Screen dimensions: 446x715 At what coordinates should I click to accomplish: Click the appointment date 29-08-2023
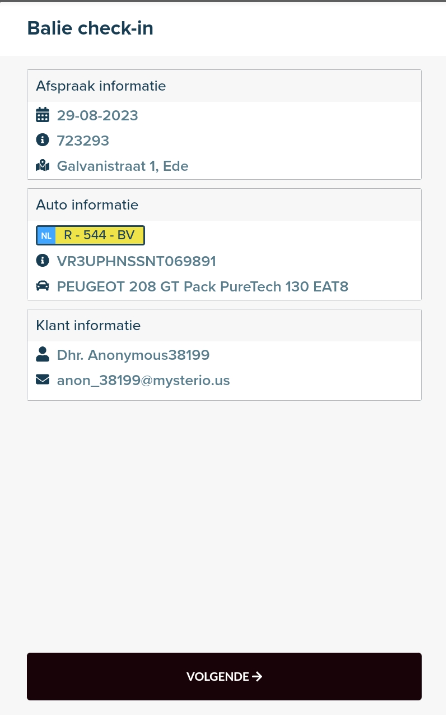97,115
